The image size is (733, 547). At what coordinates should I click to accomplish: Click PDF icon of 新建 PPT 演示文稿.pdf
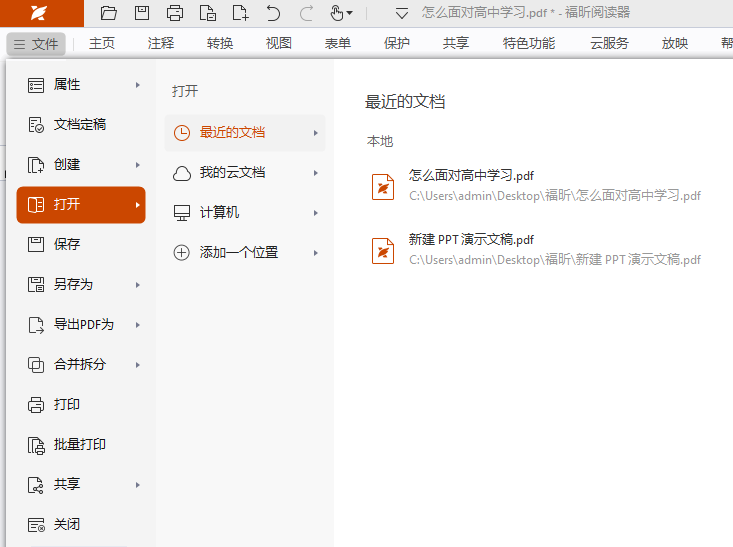(383, 251)
